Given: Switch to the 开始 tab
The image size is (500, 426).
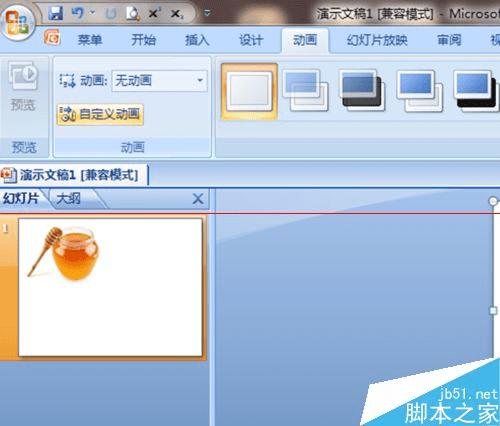Looking at the screenshot, I should (x=143, y=40).
